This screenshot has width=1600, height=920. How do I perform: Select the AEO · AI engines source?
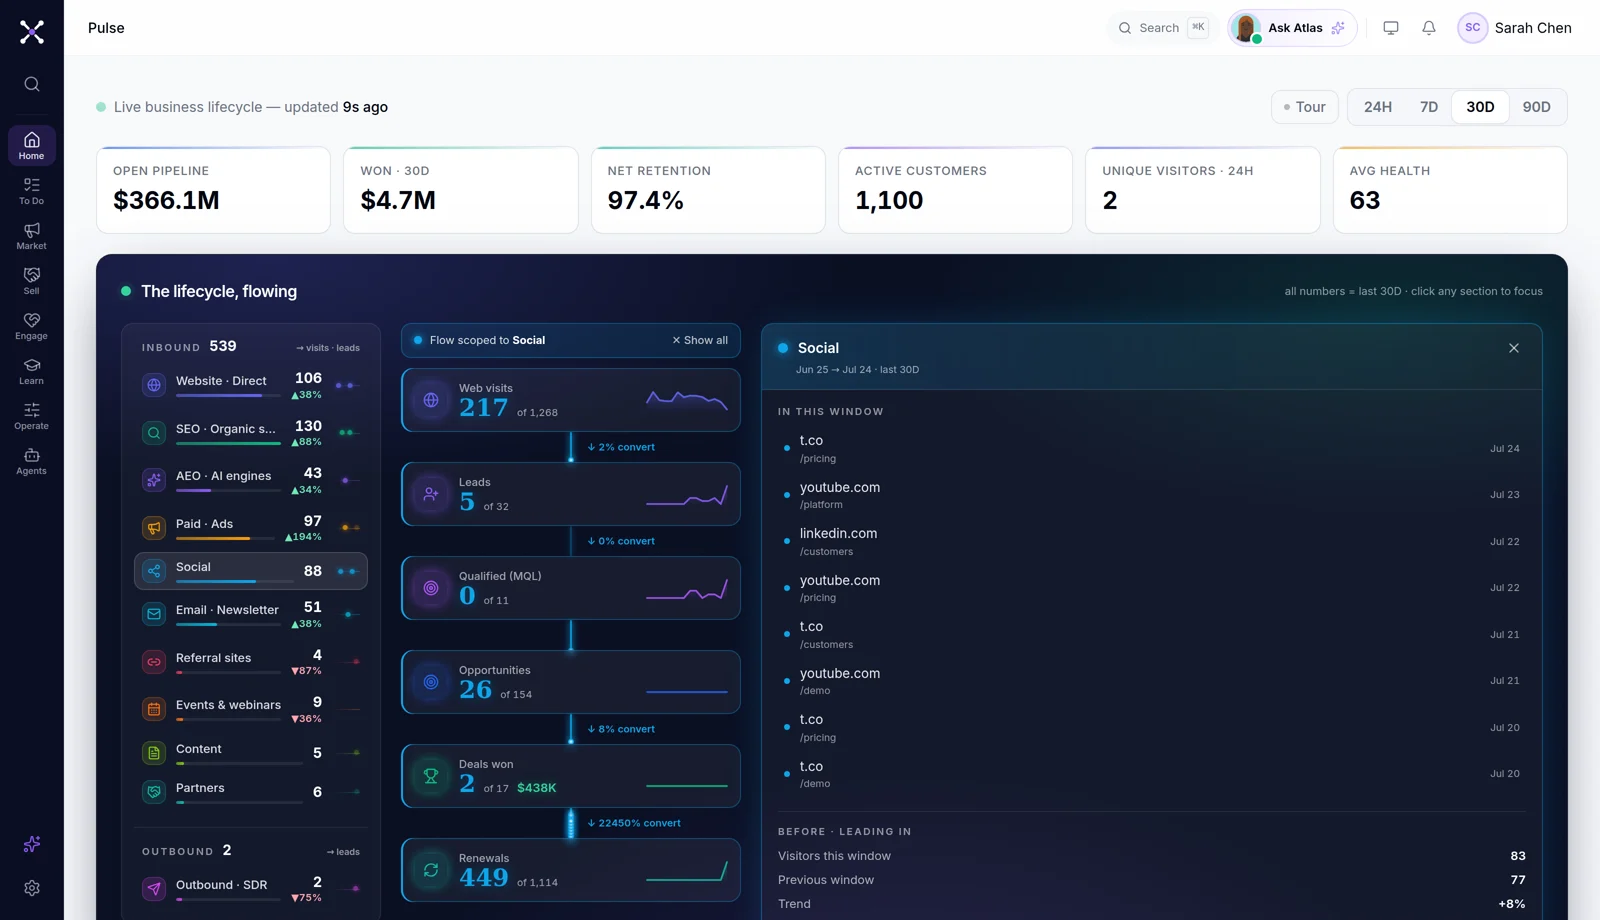[x=251, y=480]
